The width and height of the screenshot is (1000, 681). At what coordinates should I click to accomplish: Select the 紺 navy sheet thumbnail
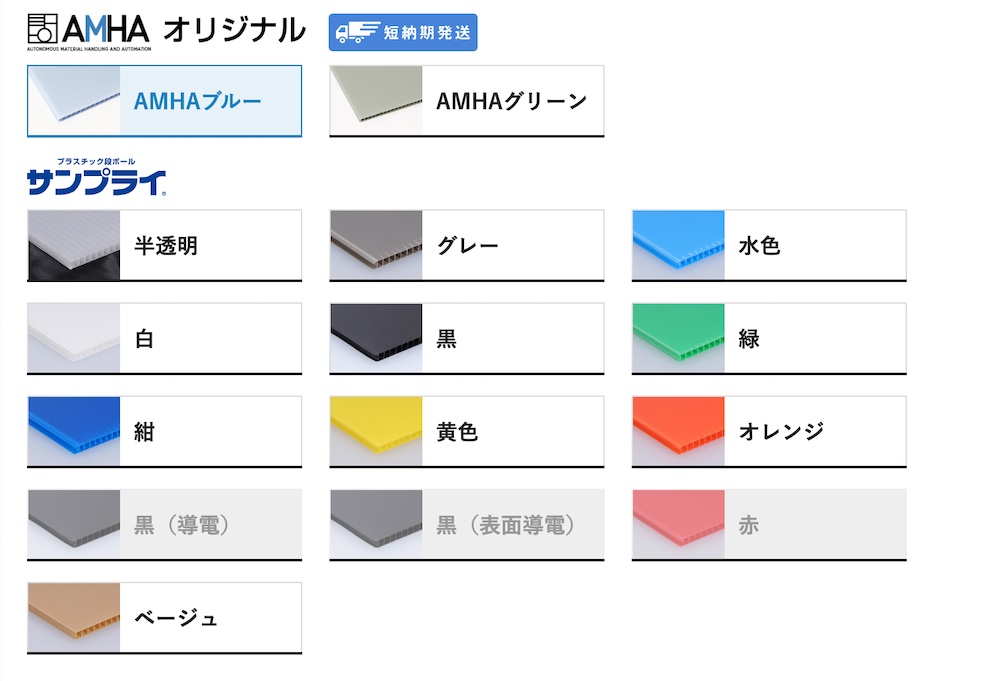[73, 432]
